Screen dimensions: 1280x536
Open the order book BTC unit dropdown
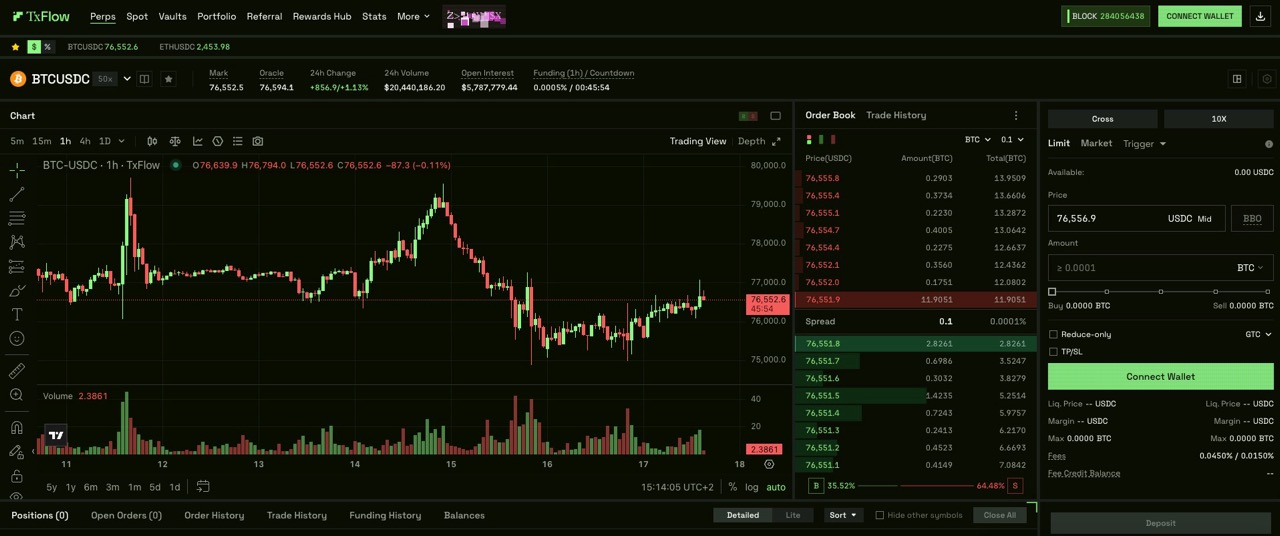pos(977,140)
